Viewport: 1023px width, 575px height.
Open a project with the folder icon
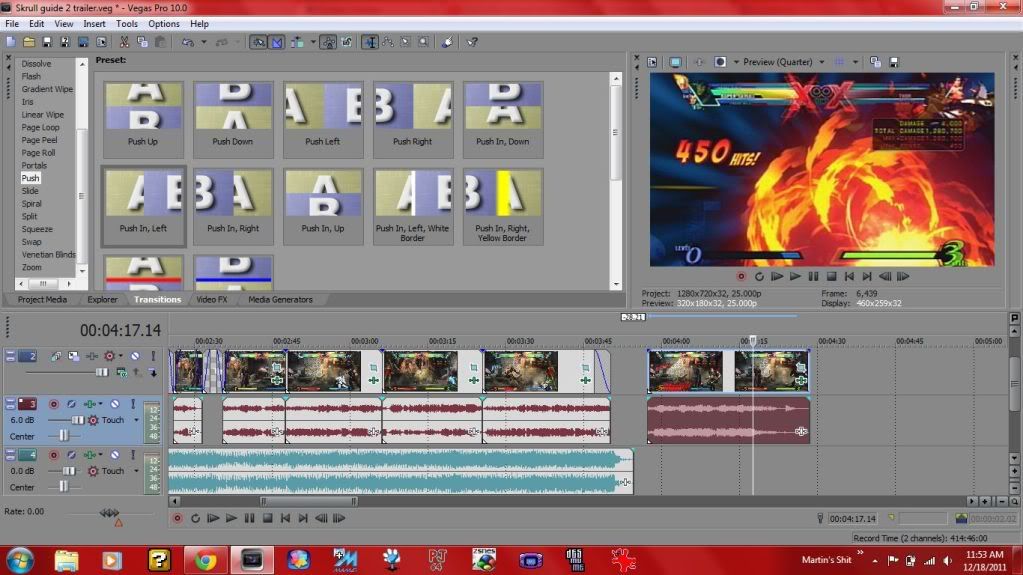pos(29,42)
